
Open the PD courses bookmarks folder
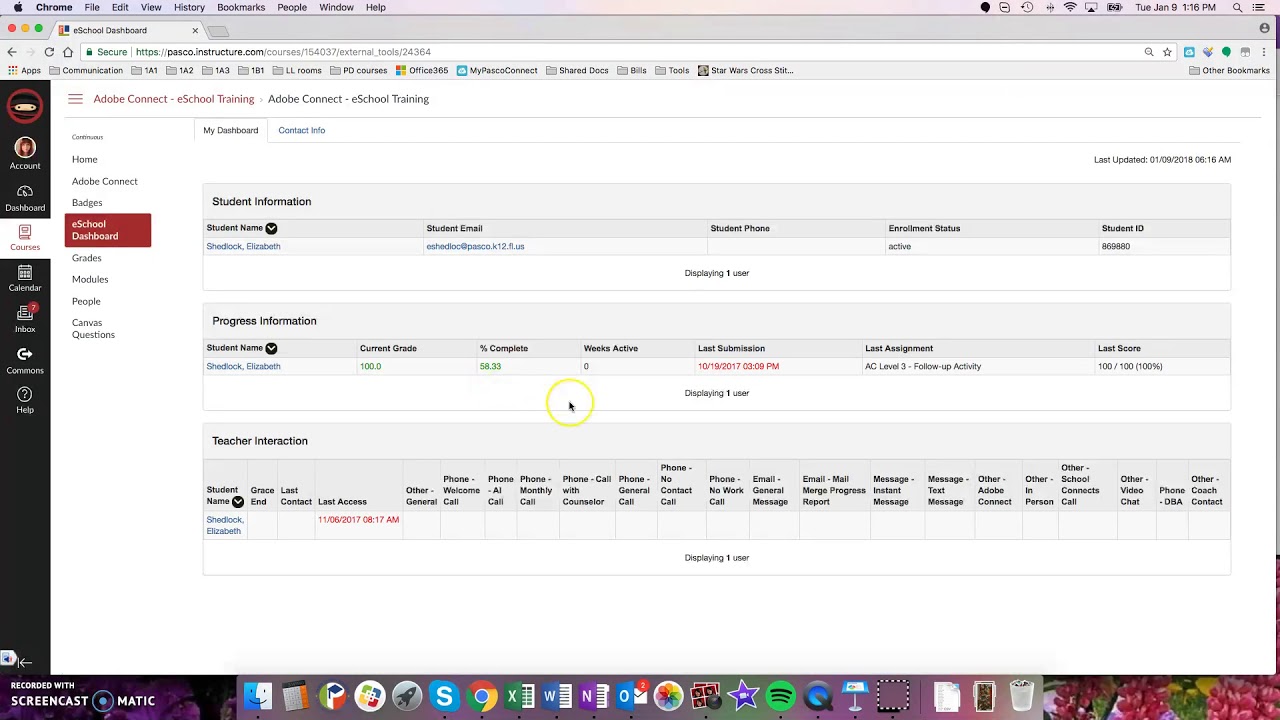357,71
